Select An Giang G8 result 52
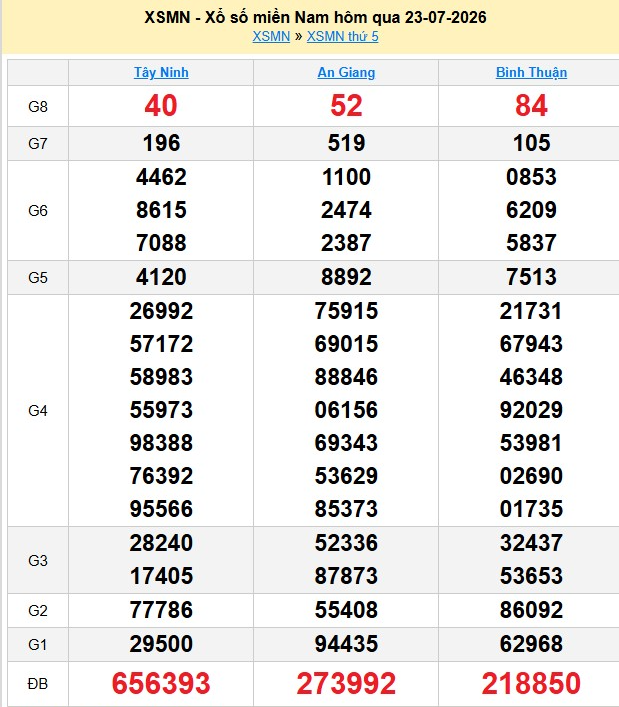The image size is (619, 707). [346, 106]
